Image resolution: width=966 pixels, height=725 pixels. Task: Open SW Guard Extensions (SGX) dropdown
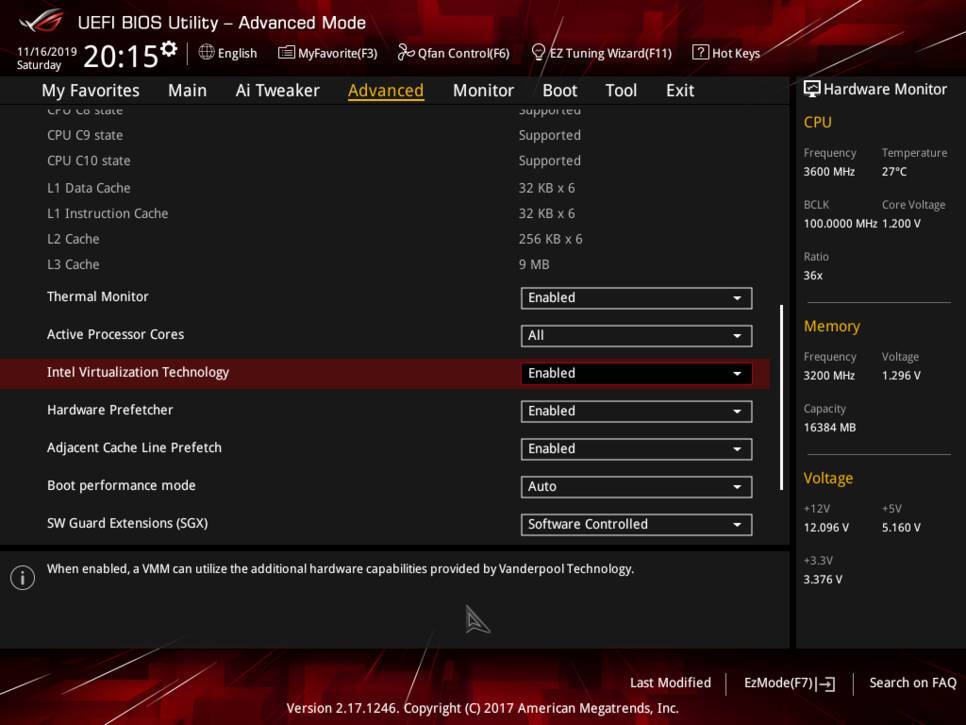(636, 524)
